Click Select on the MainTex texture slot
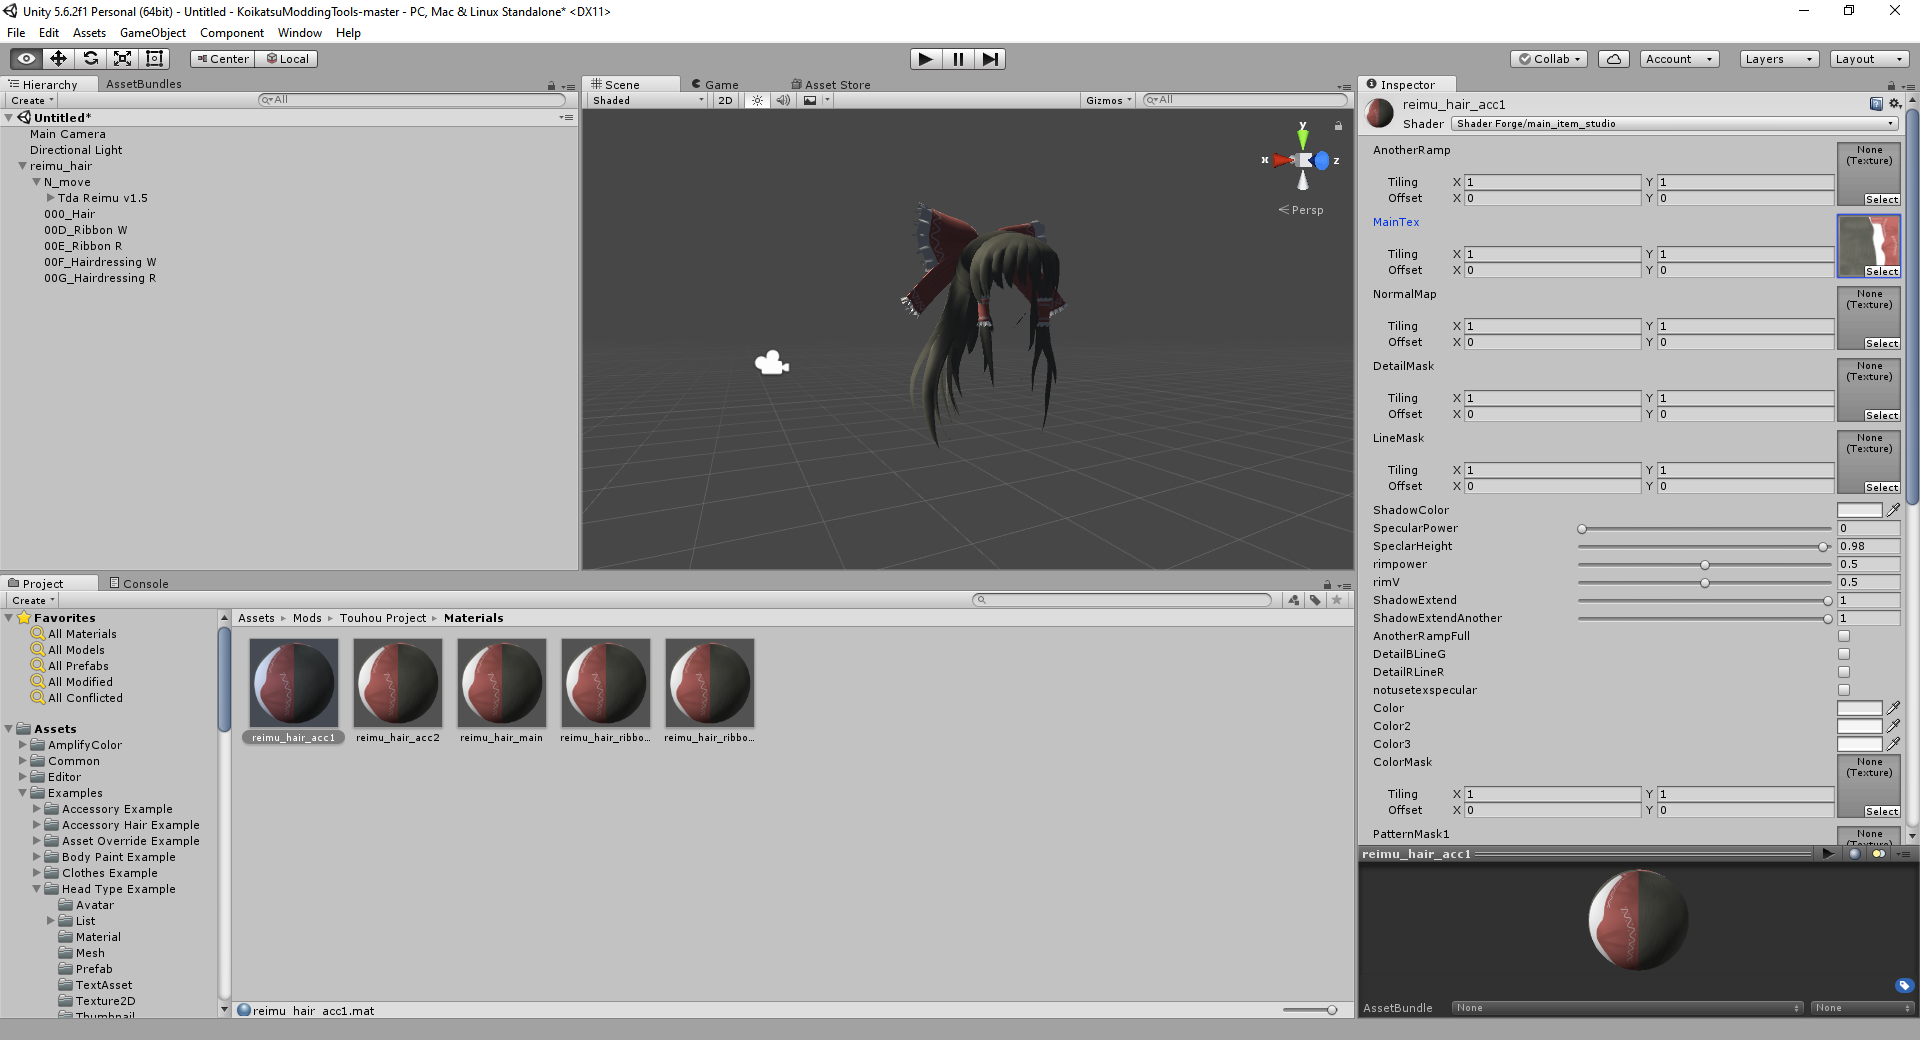The height and width of the screenshot is (1040, 1920). pyautogui.click(x=1880, y=272)
